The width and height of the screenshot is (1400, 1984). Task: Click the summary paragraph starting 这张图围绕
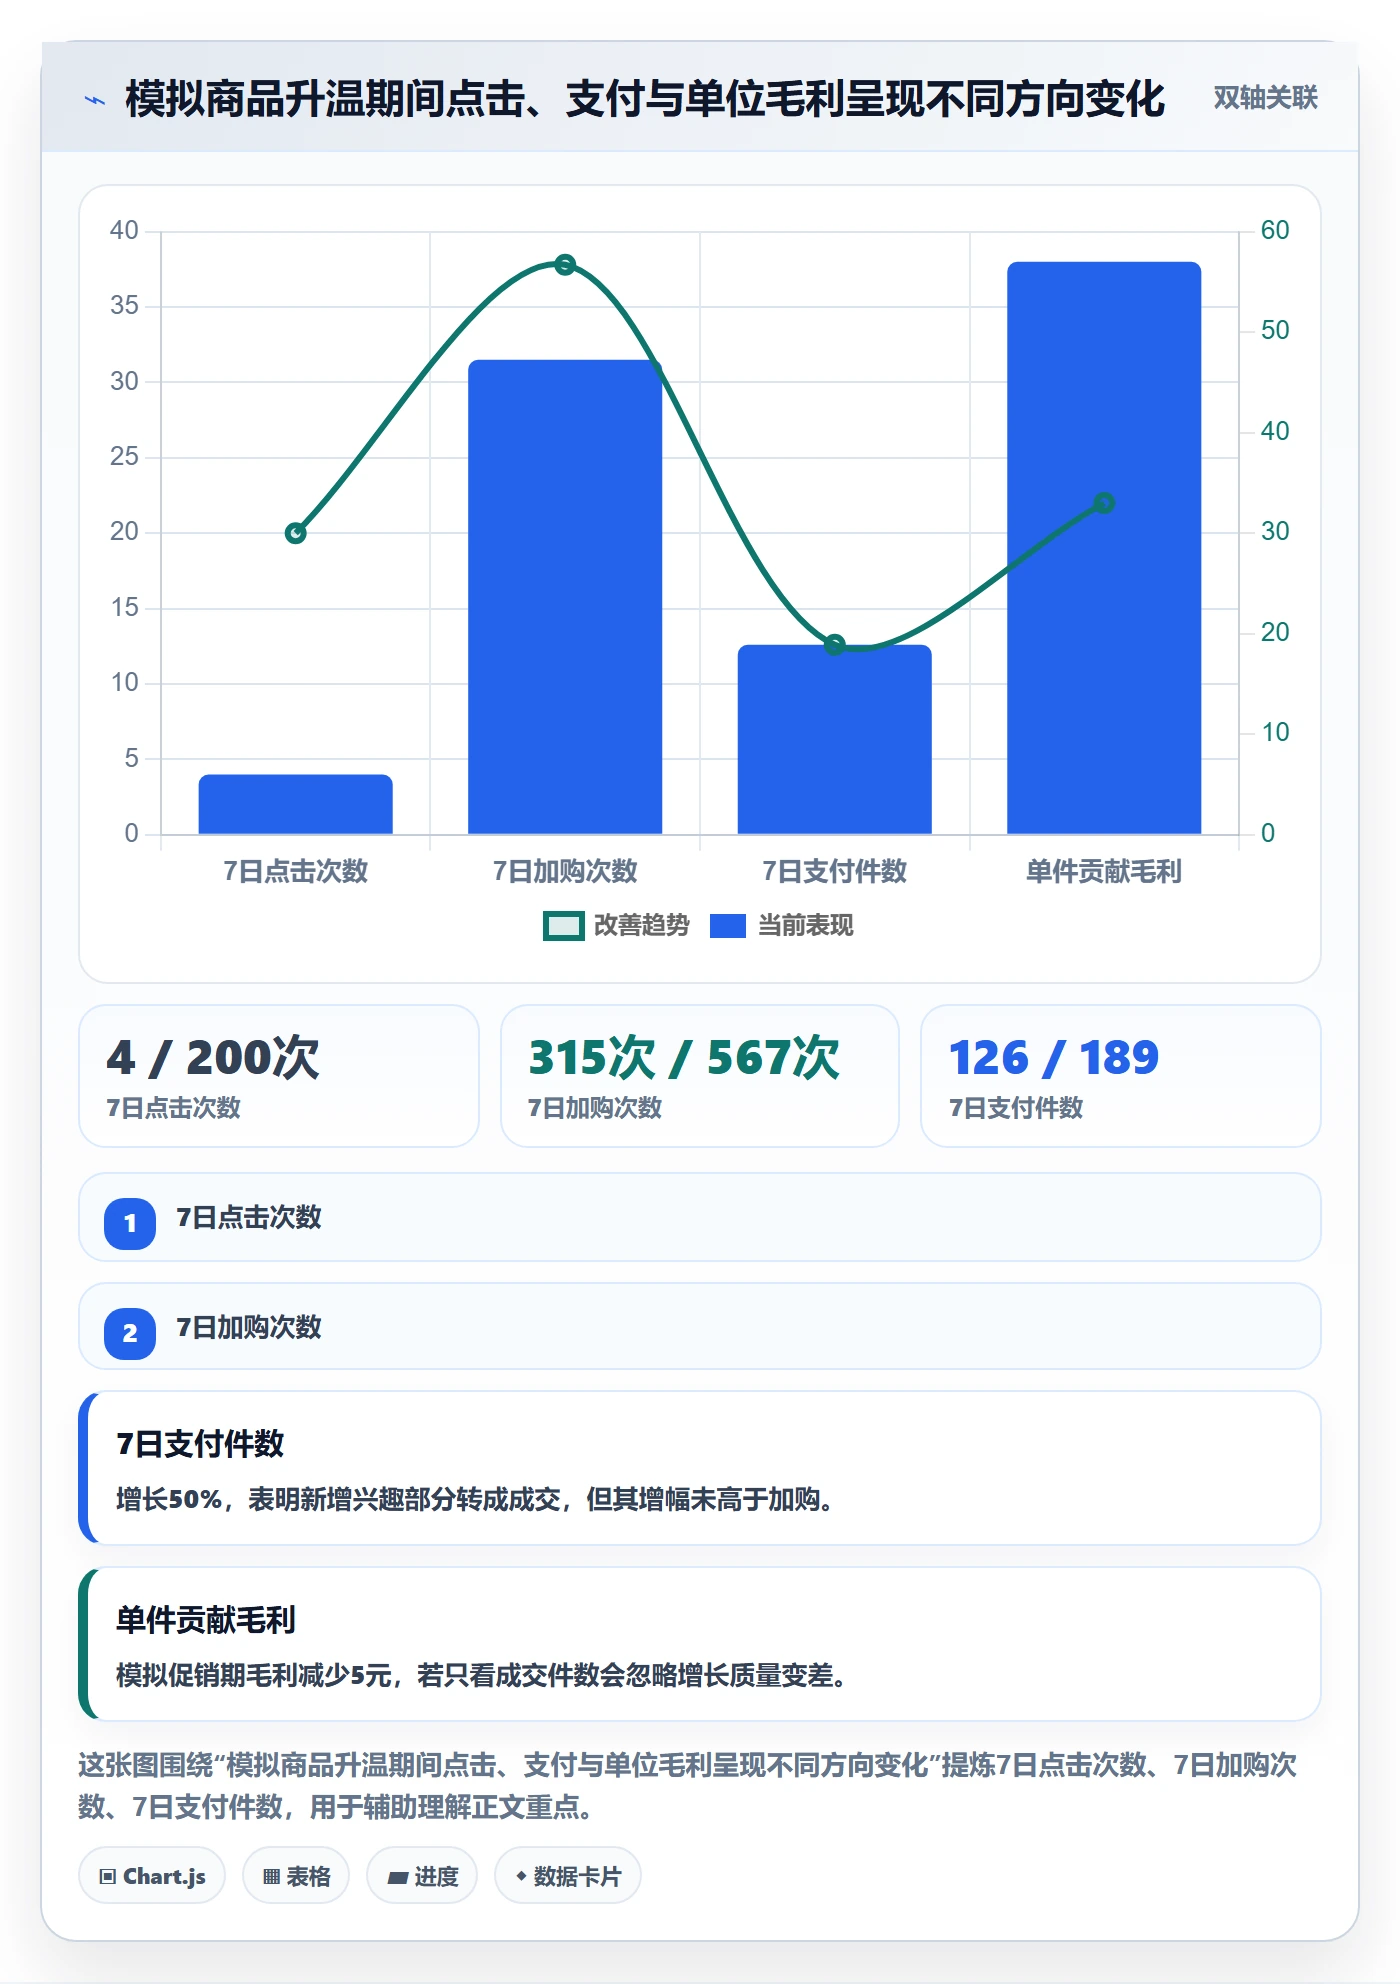(688, 1786)
